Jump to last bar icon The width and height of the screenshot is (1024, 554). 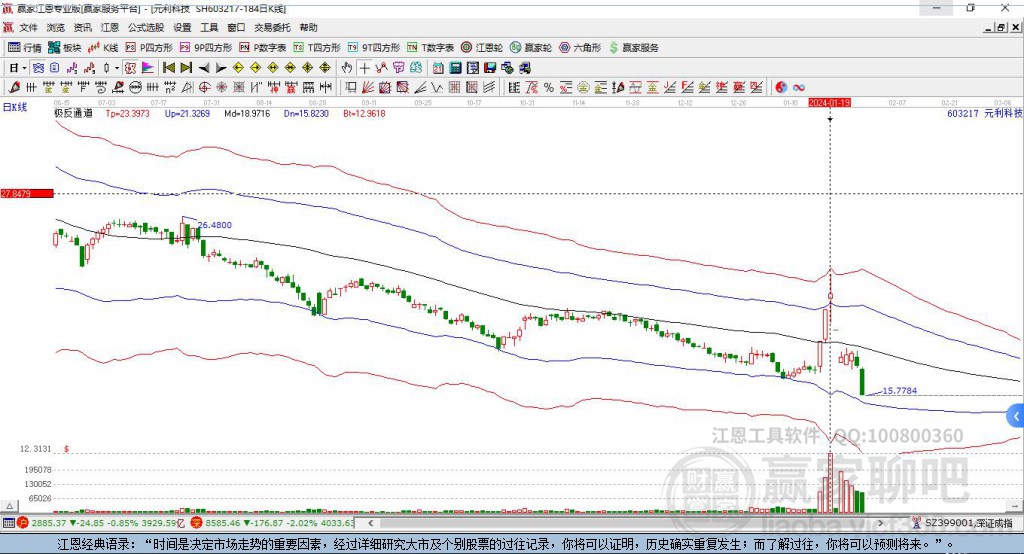click(x=186, y=68)
